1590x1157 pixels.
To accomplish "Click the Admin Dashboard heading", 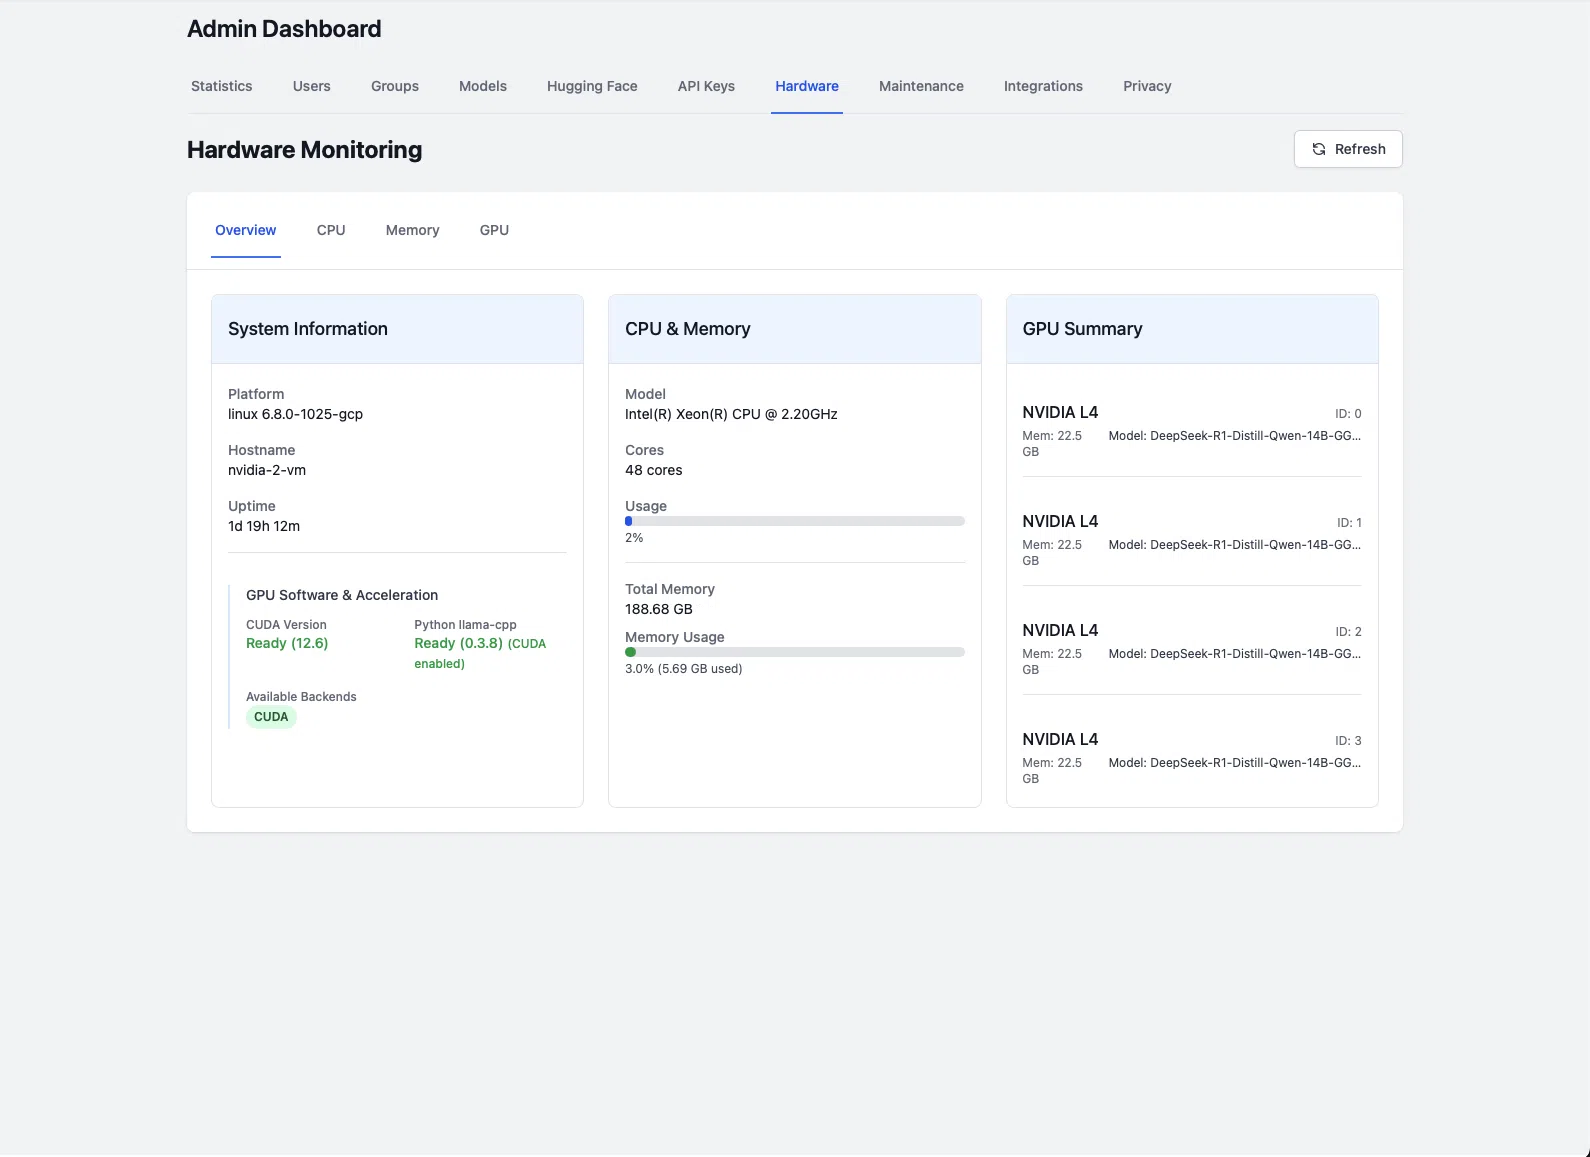I will [x=284, y=29].
